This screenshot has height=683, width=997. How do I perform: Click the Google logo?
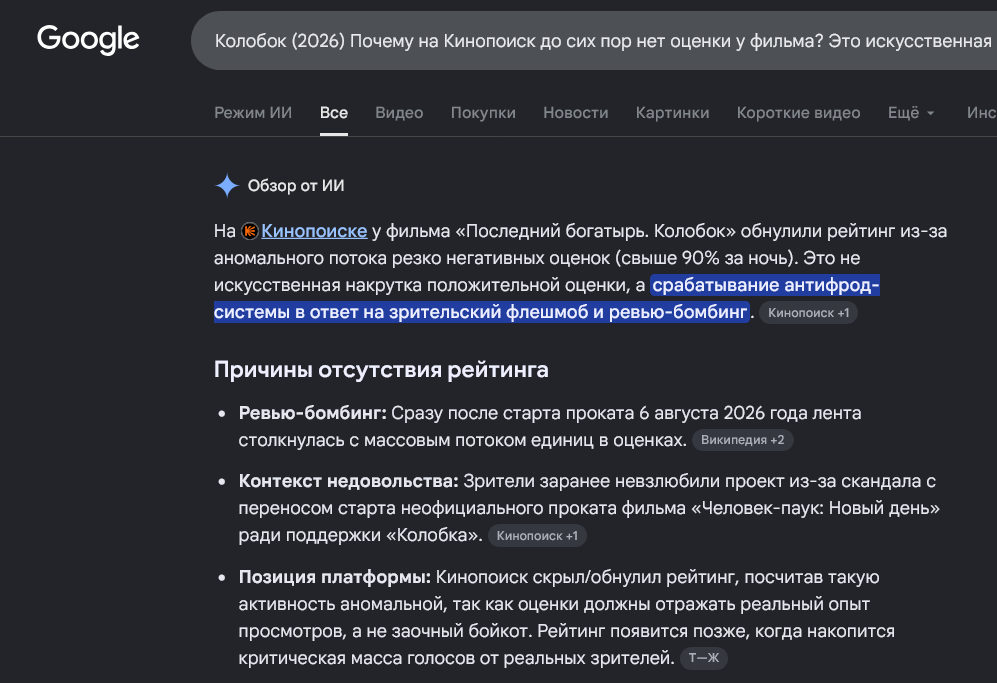pos(88,39)
